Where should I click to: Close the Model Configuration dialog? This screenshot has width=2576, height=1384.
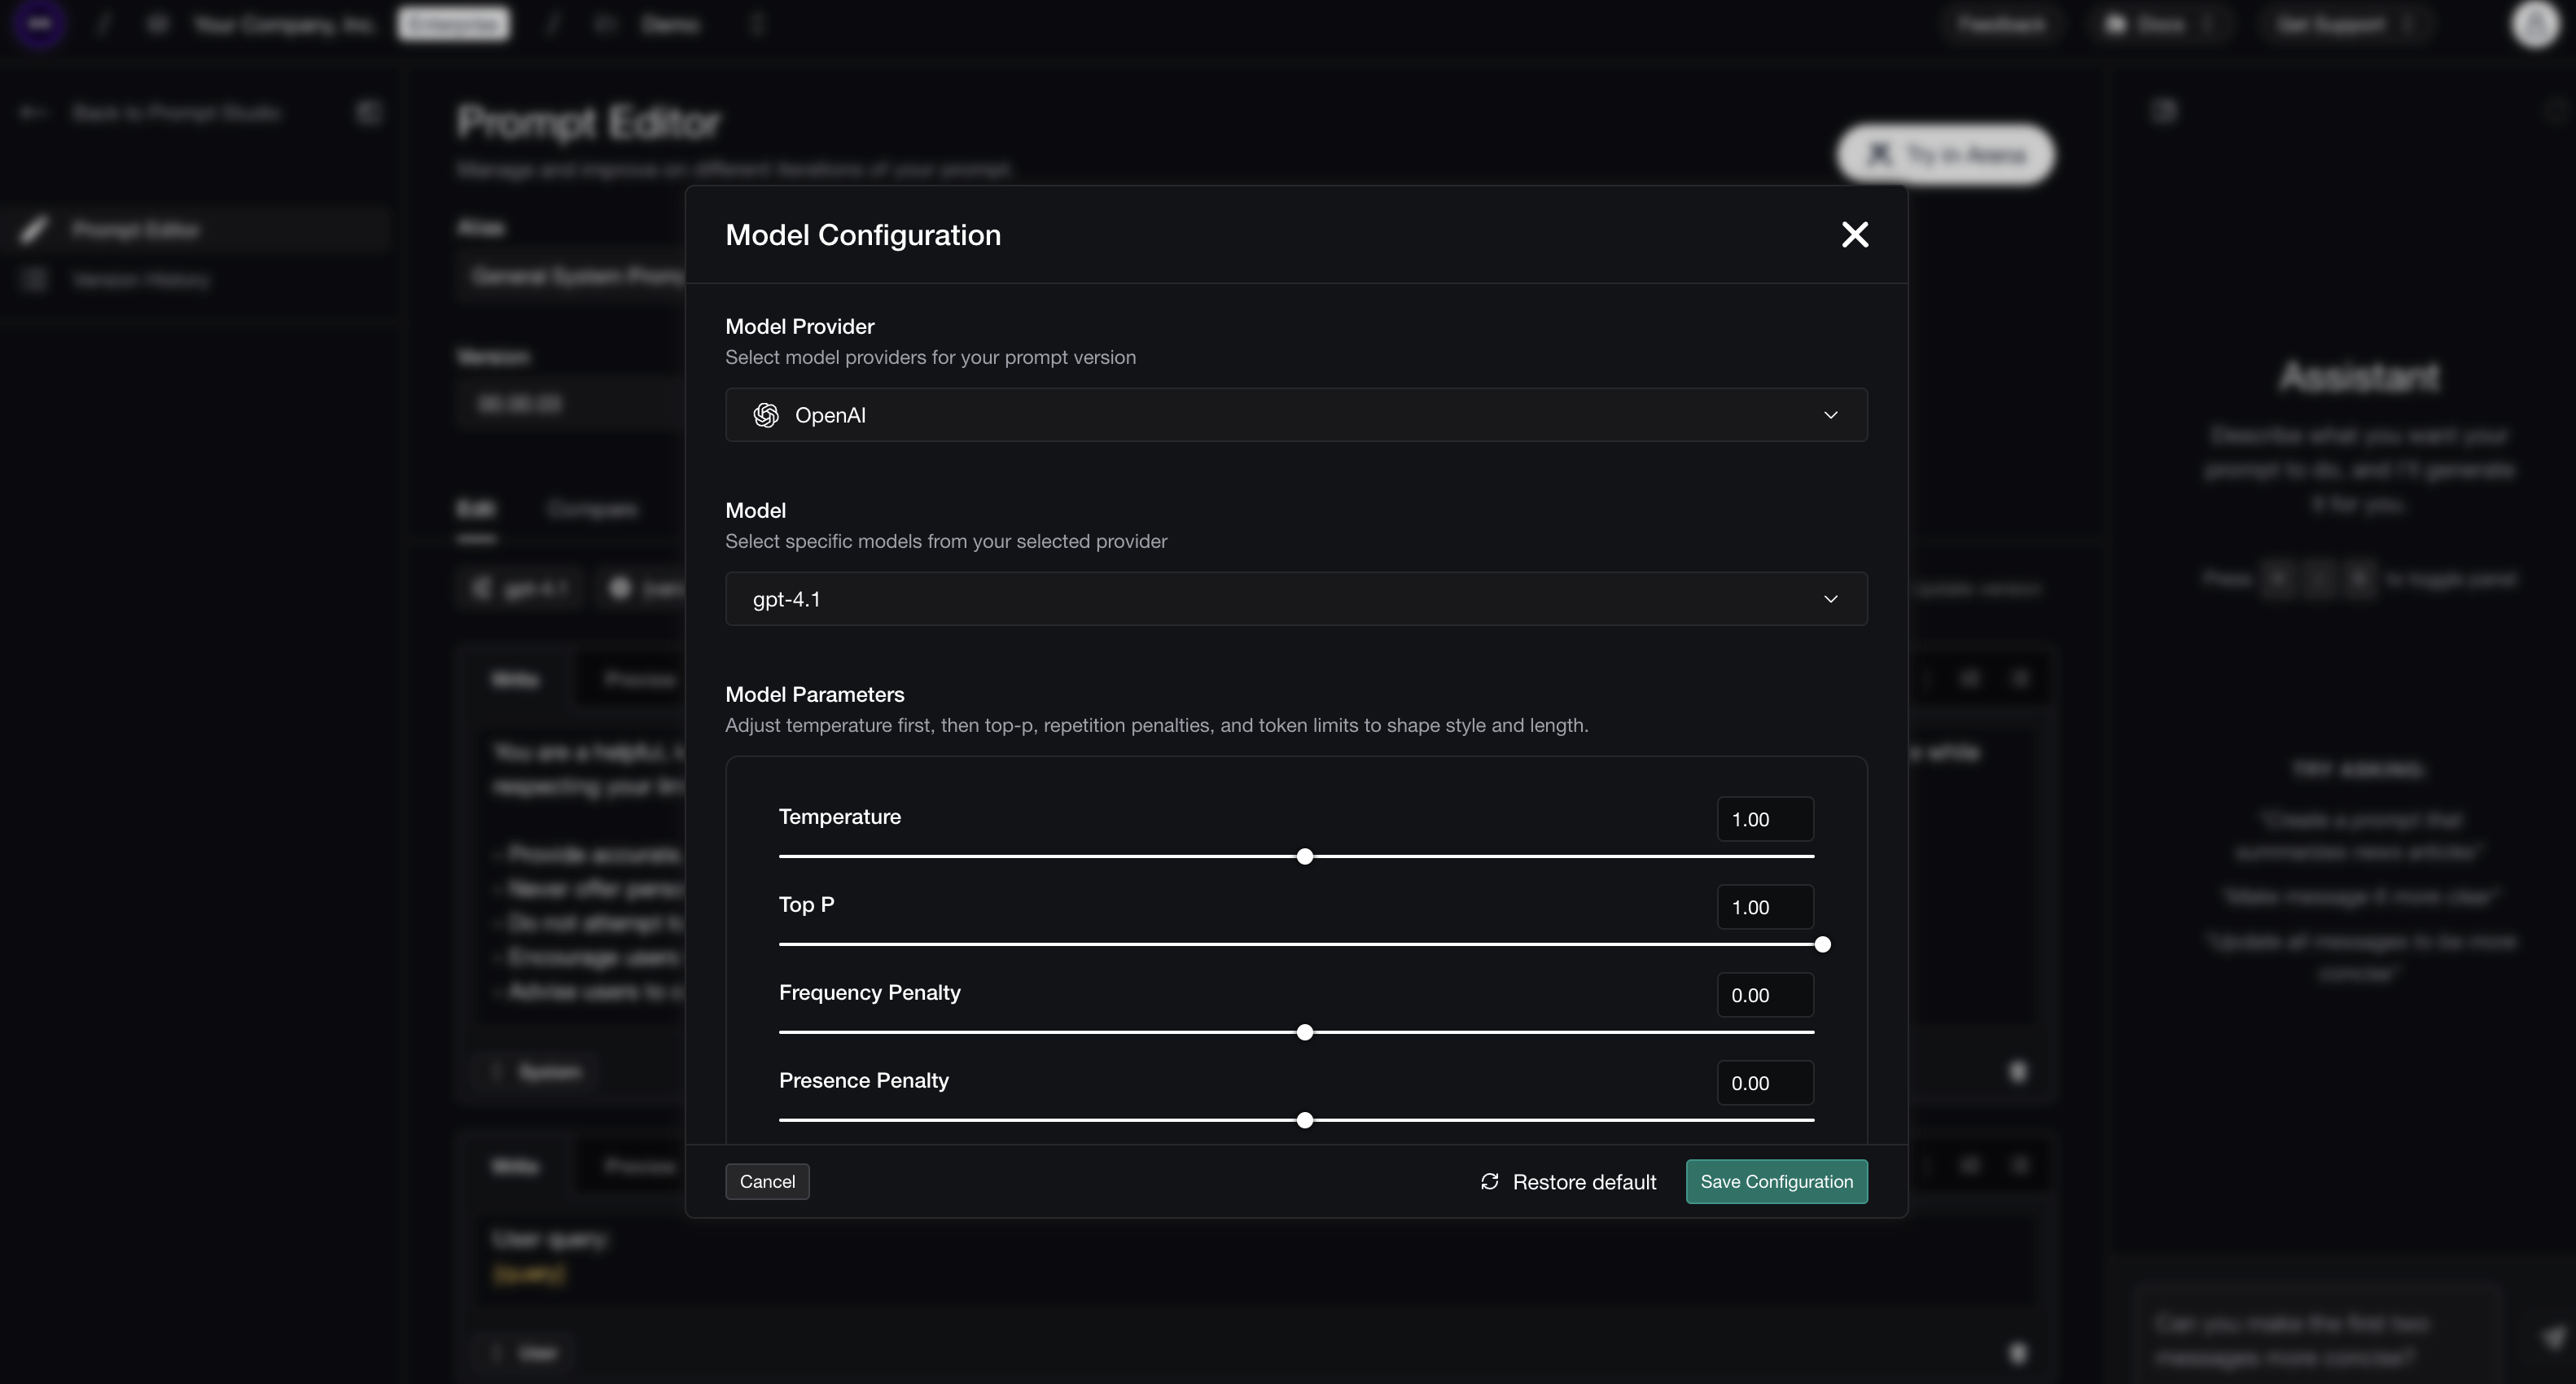click(1855, 234)
